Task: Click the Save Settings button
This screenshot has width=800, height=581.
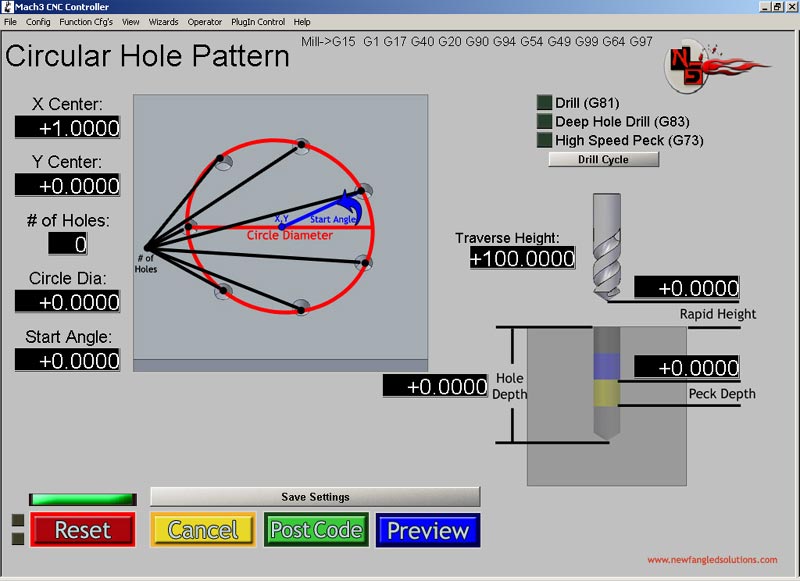Action: tap(315, 497)
